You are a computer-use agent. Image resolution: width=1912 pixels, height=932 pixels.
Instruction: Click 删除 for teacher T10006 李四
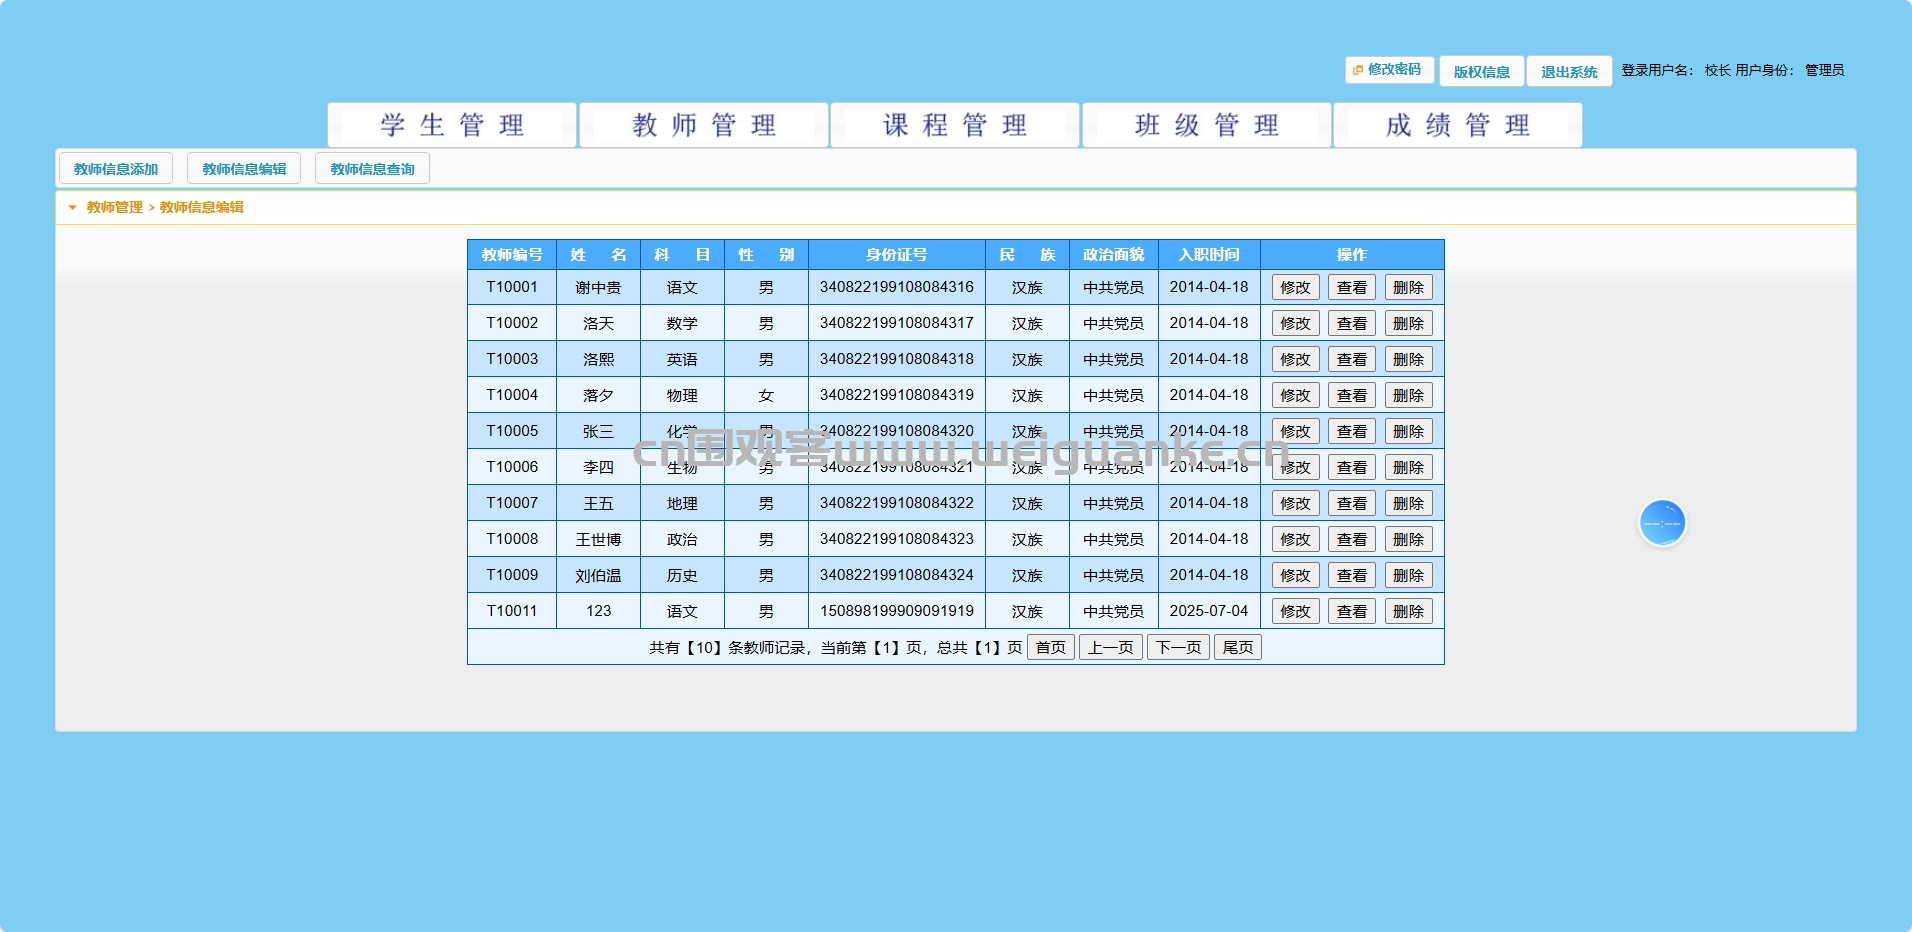1408,467
